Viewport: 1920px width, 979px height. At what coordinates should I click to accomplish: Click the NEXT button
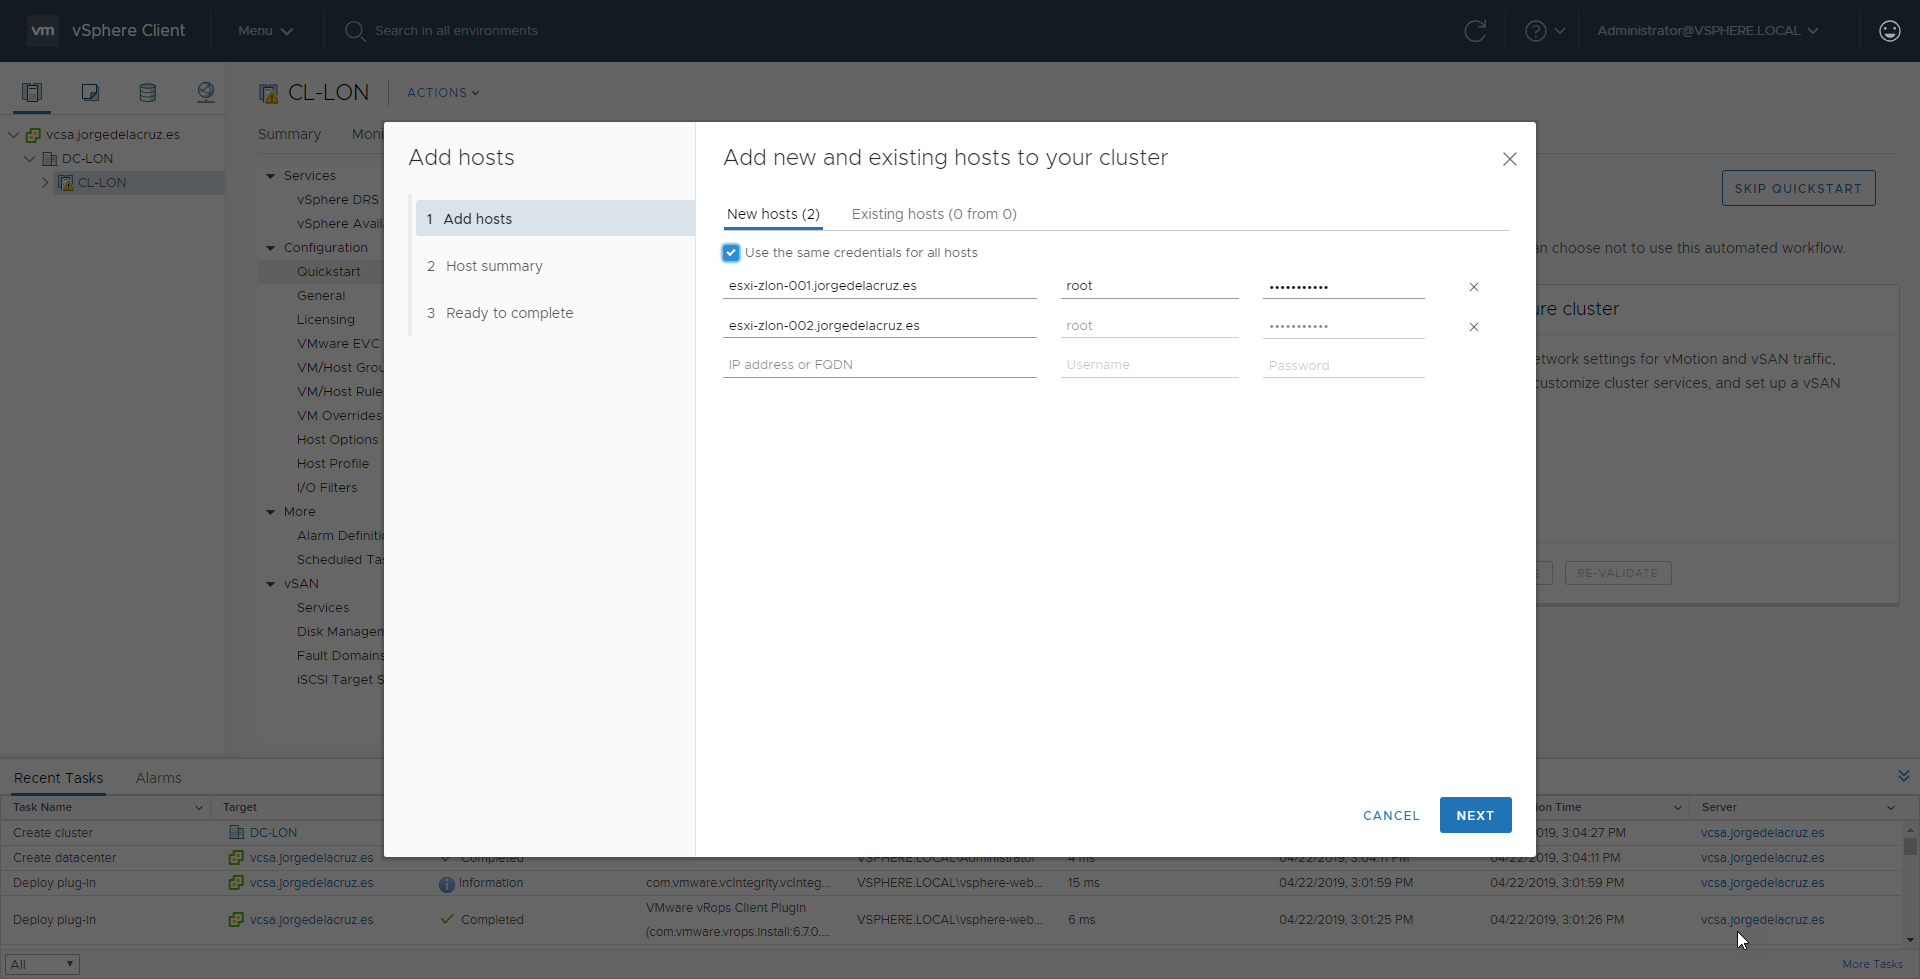pyautogui.click(x=1475, y=815)
